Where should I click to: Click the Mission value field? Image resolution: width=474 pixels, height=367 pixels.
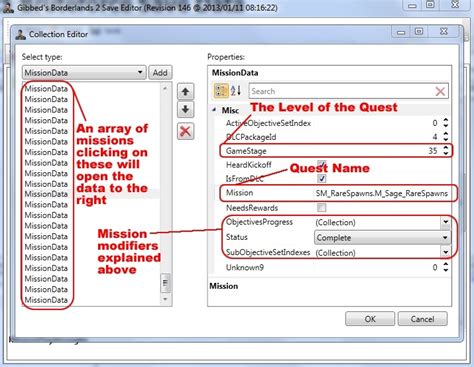382,193
